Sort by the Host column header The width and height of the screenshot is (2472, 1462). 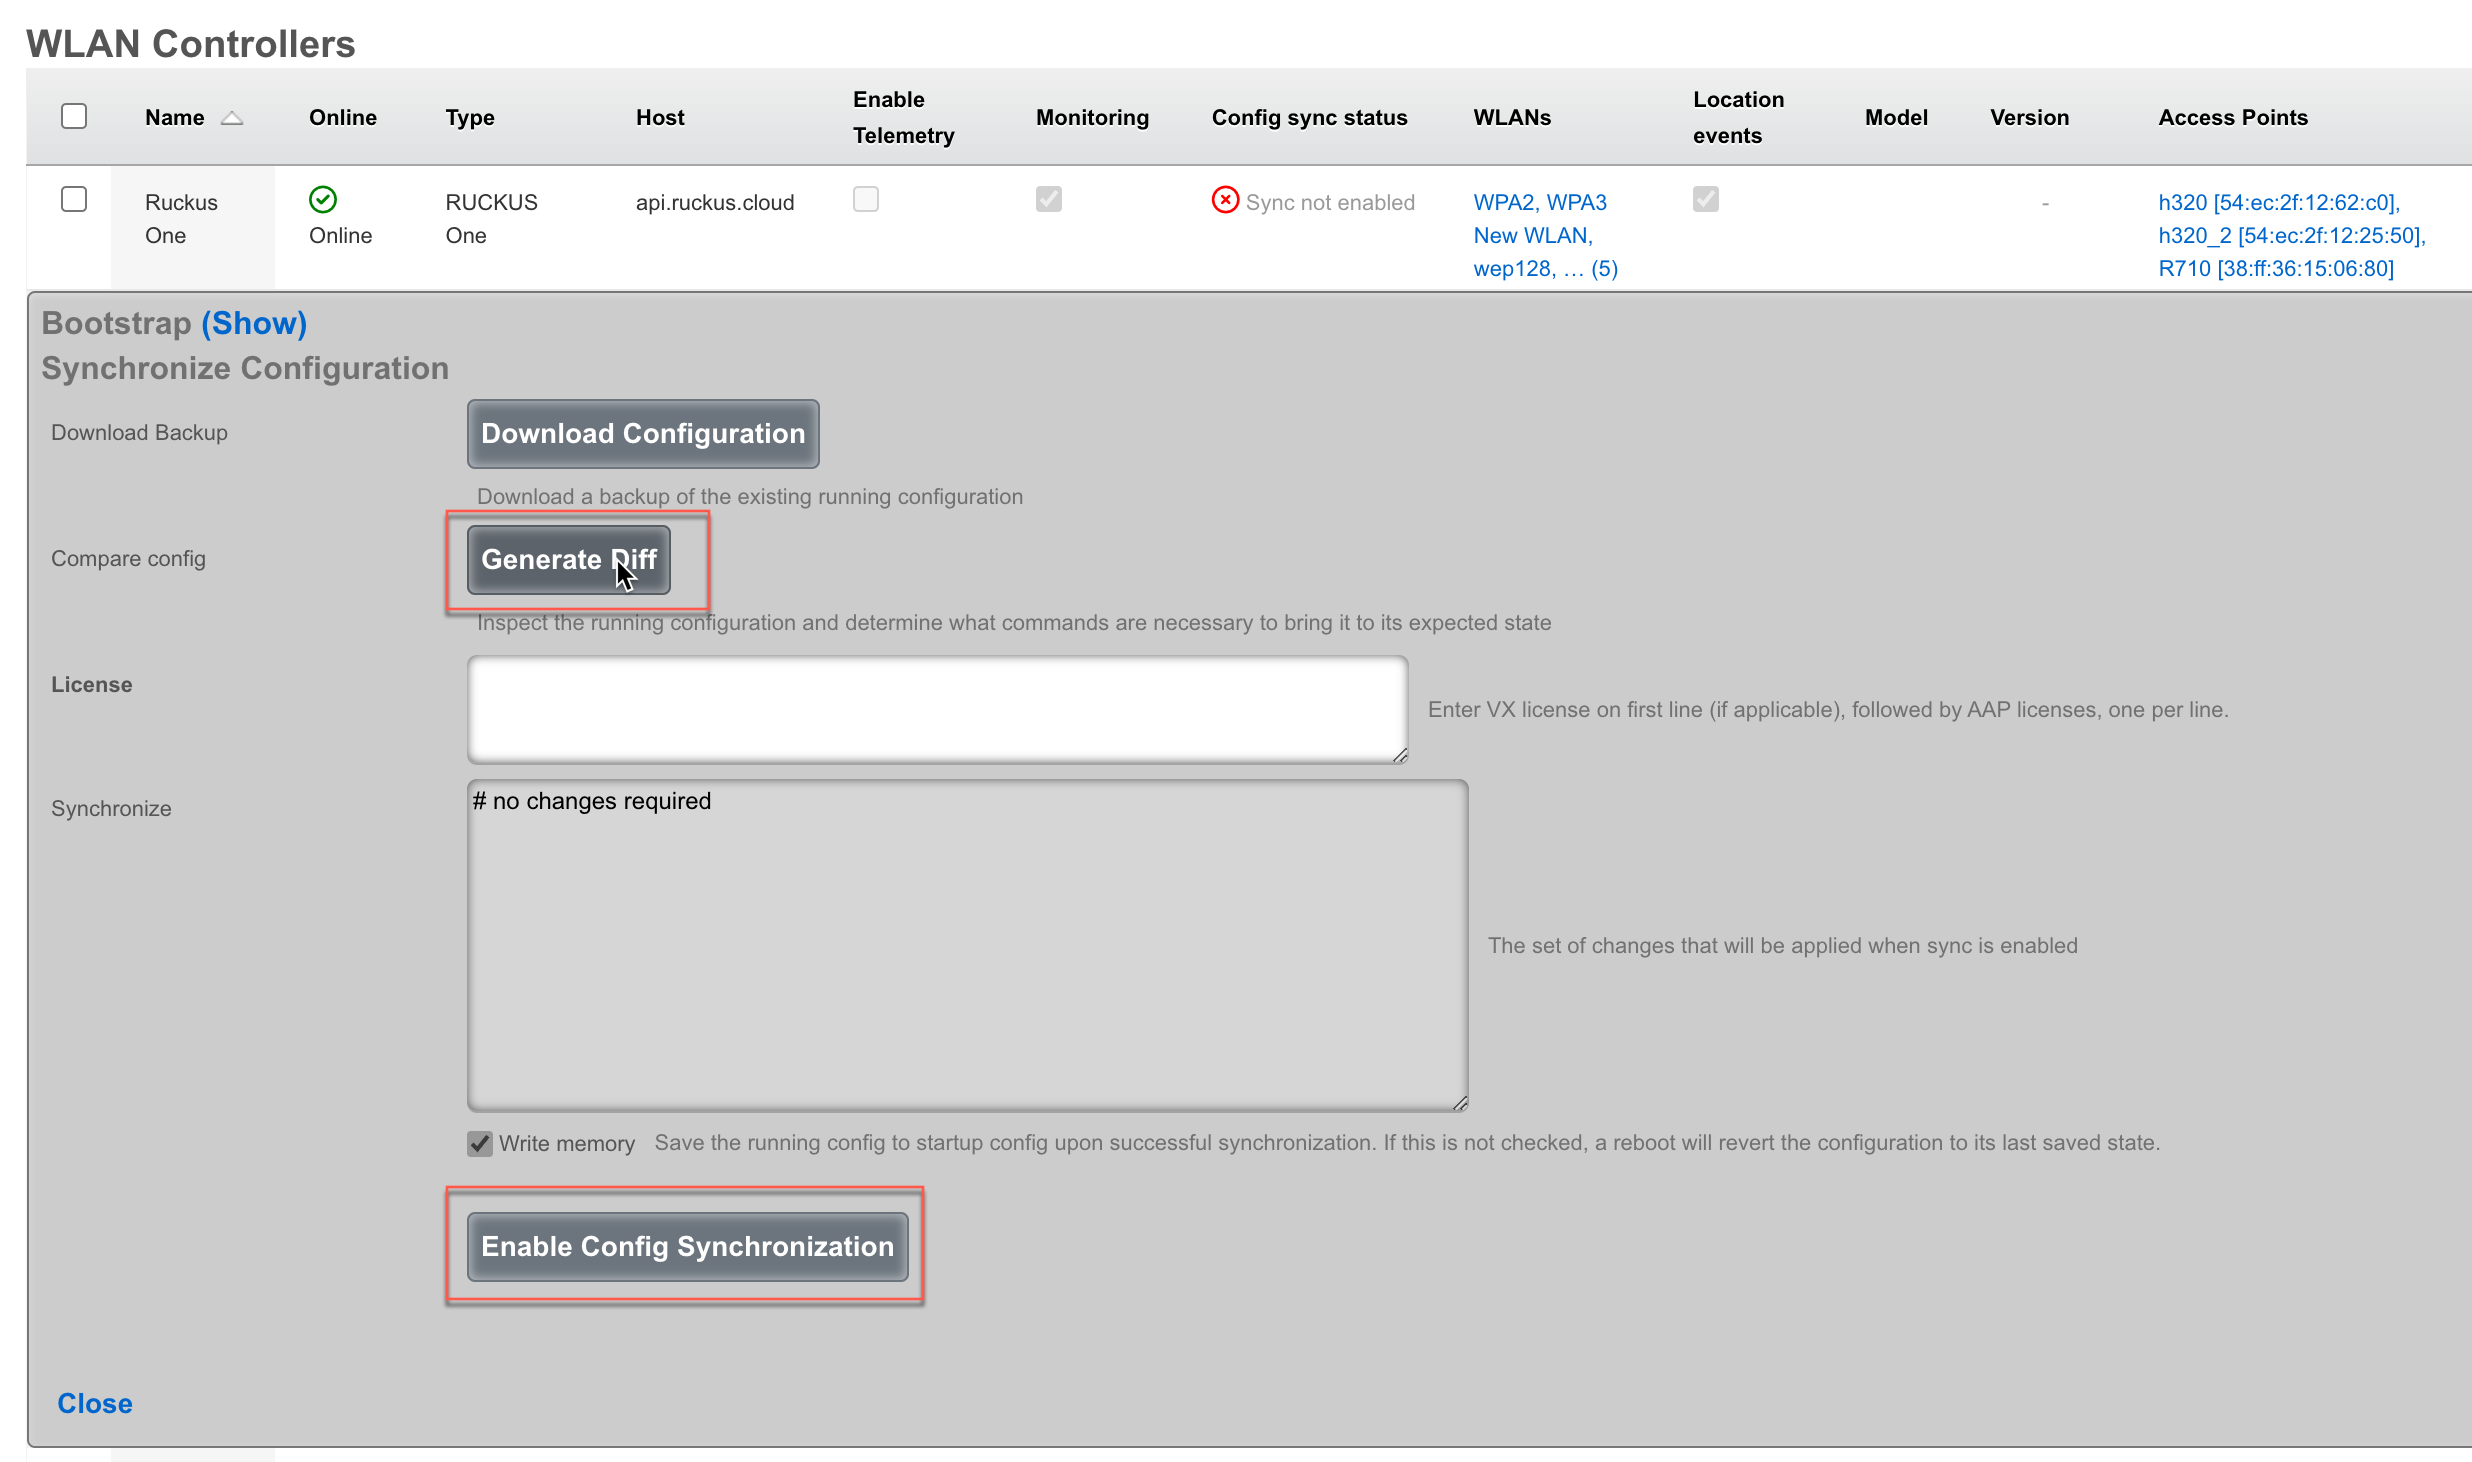pyautogui.click(x=660, y=117)
